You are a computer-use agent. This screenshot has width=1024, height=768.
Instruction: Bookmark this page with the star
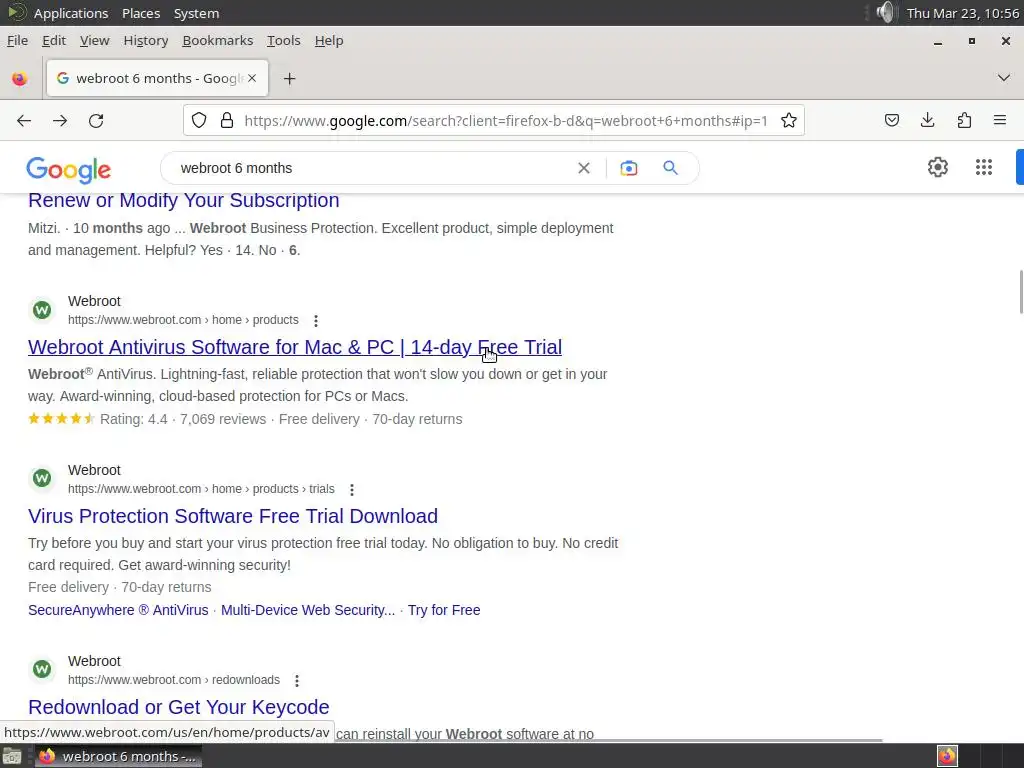[x=789, y=120]
